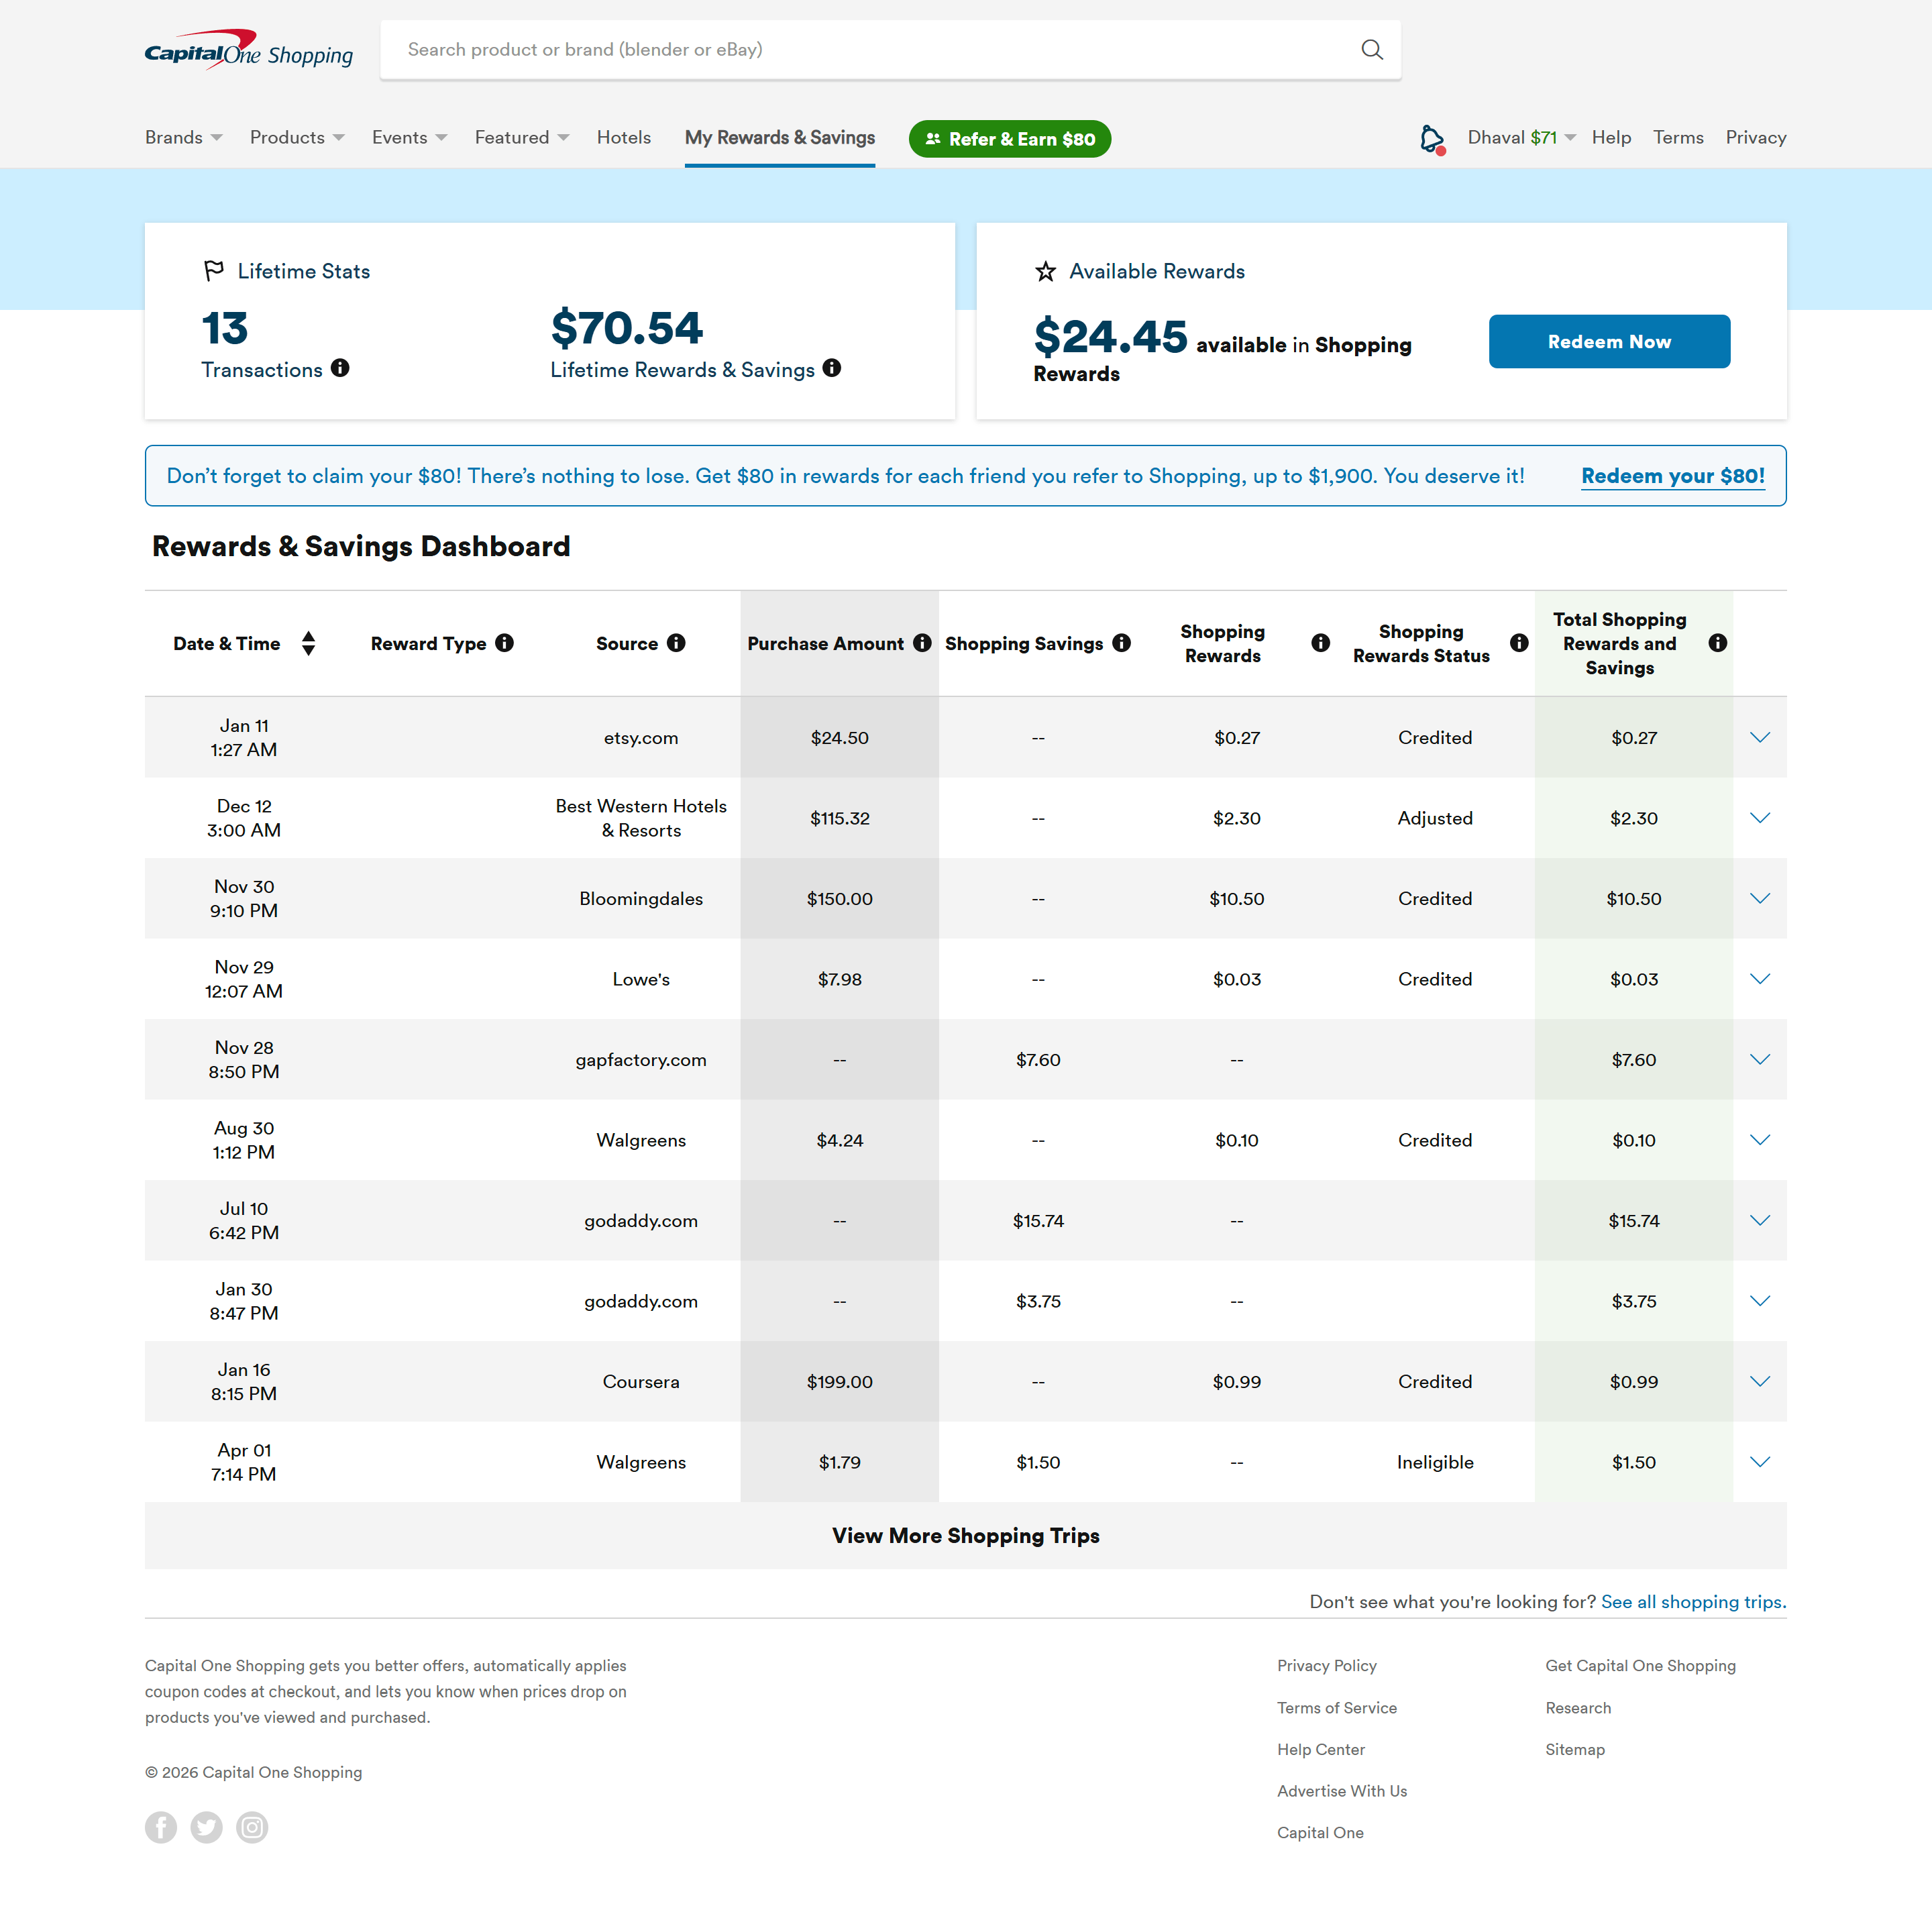1932x1912 pixels.
Task: Open the Dhaval $71 account menu
Action: [1521, 137]
